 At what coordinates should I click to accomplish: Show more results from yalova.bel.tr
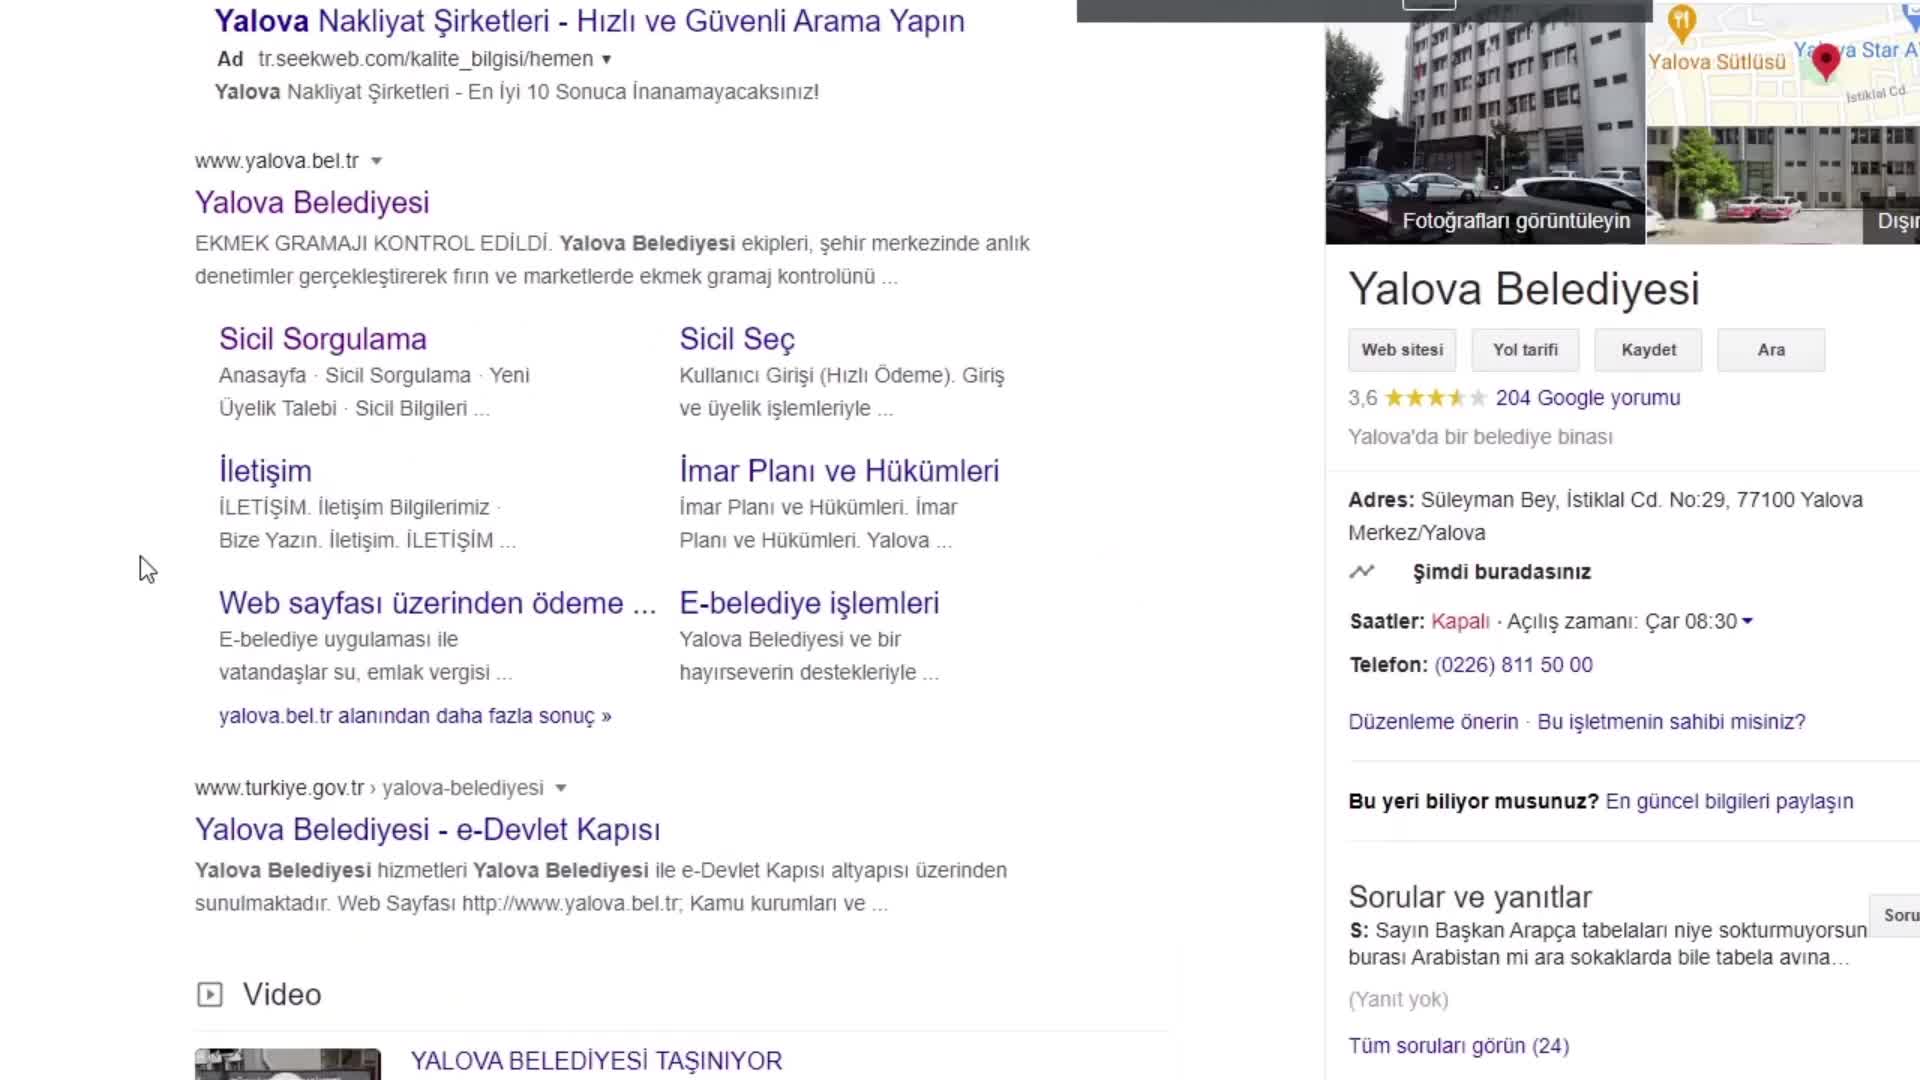415,716
